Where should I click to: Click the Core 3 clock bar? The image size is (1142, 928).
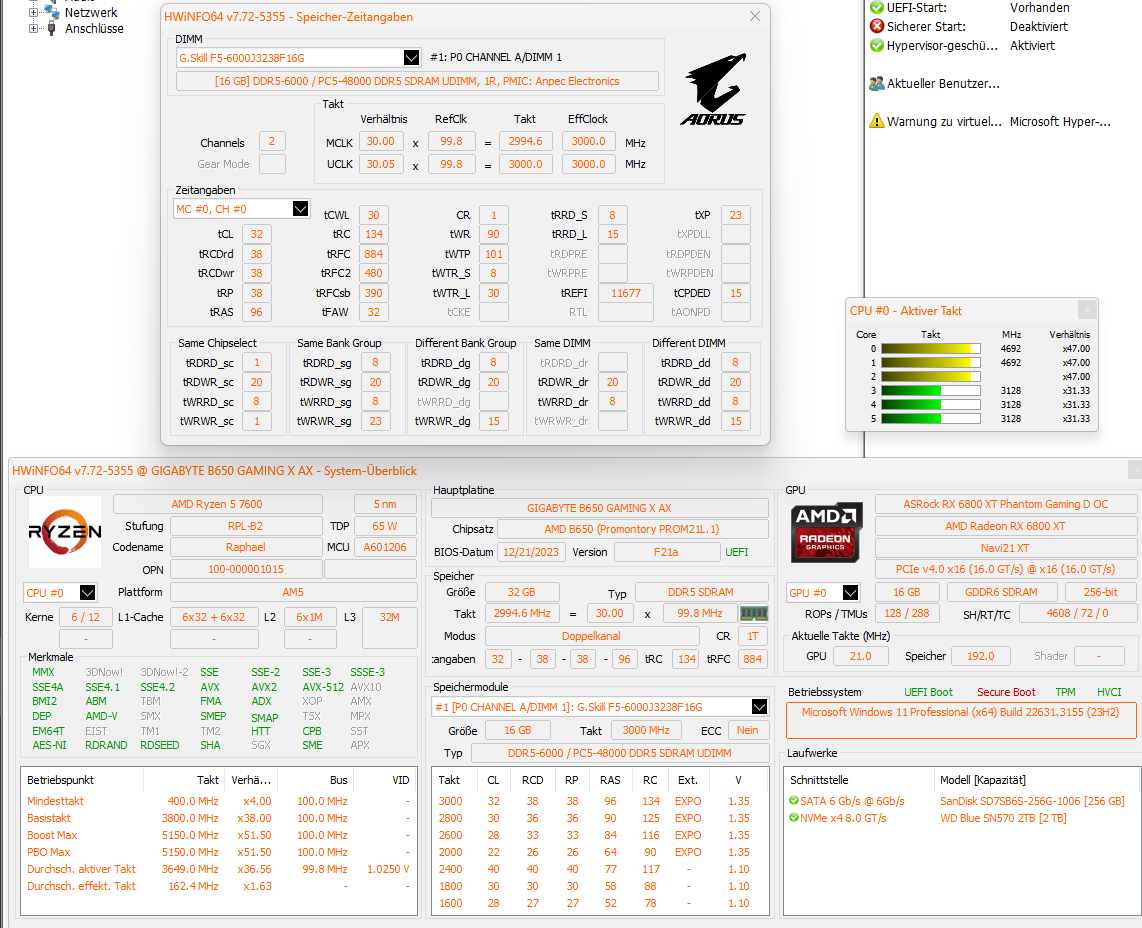pos(931,390)
